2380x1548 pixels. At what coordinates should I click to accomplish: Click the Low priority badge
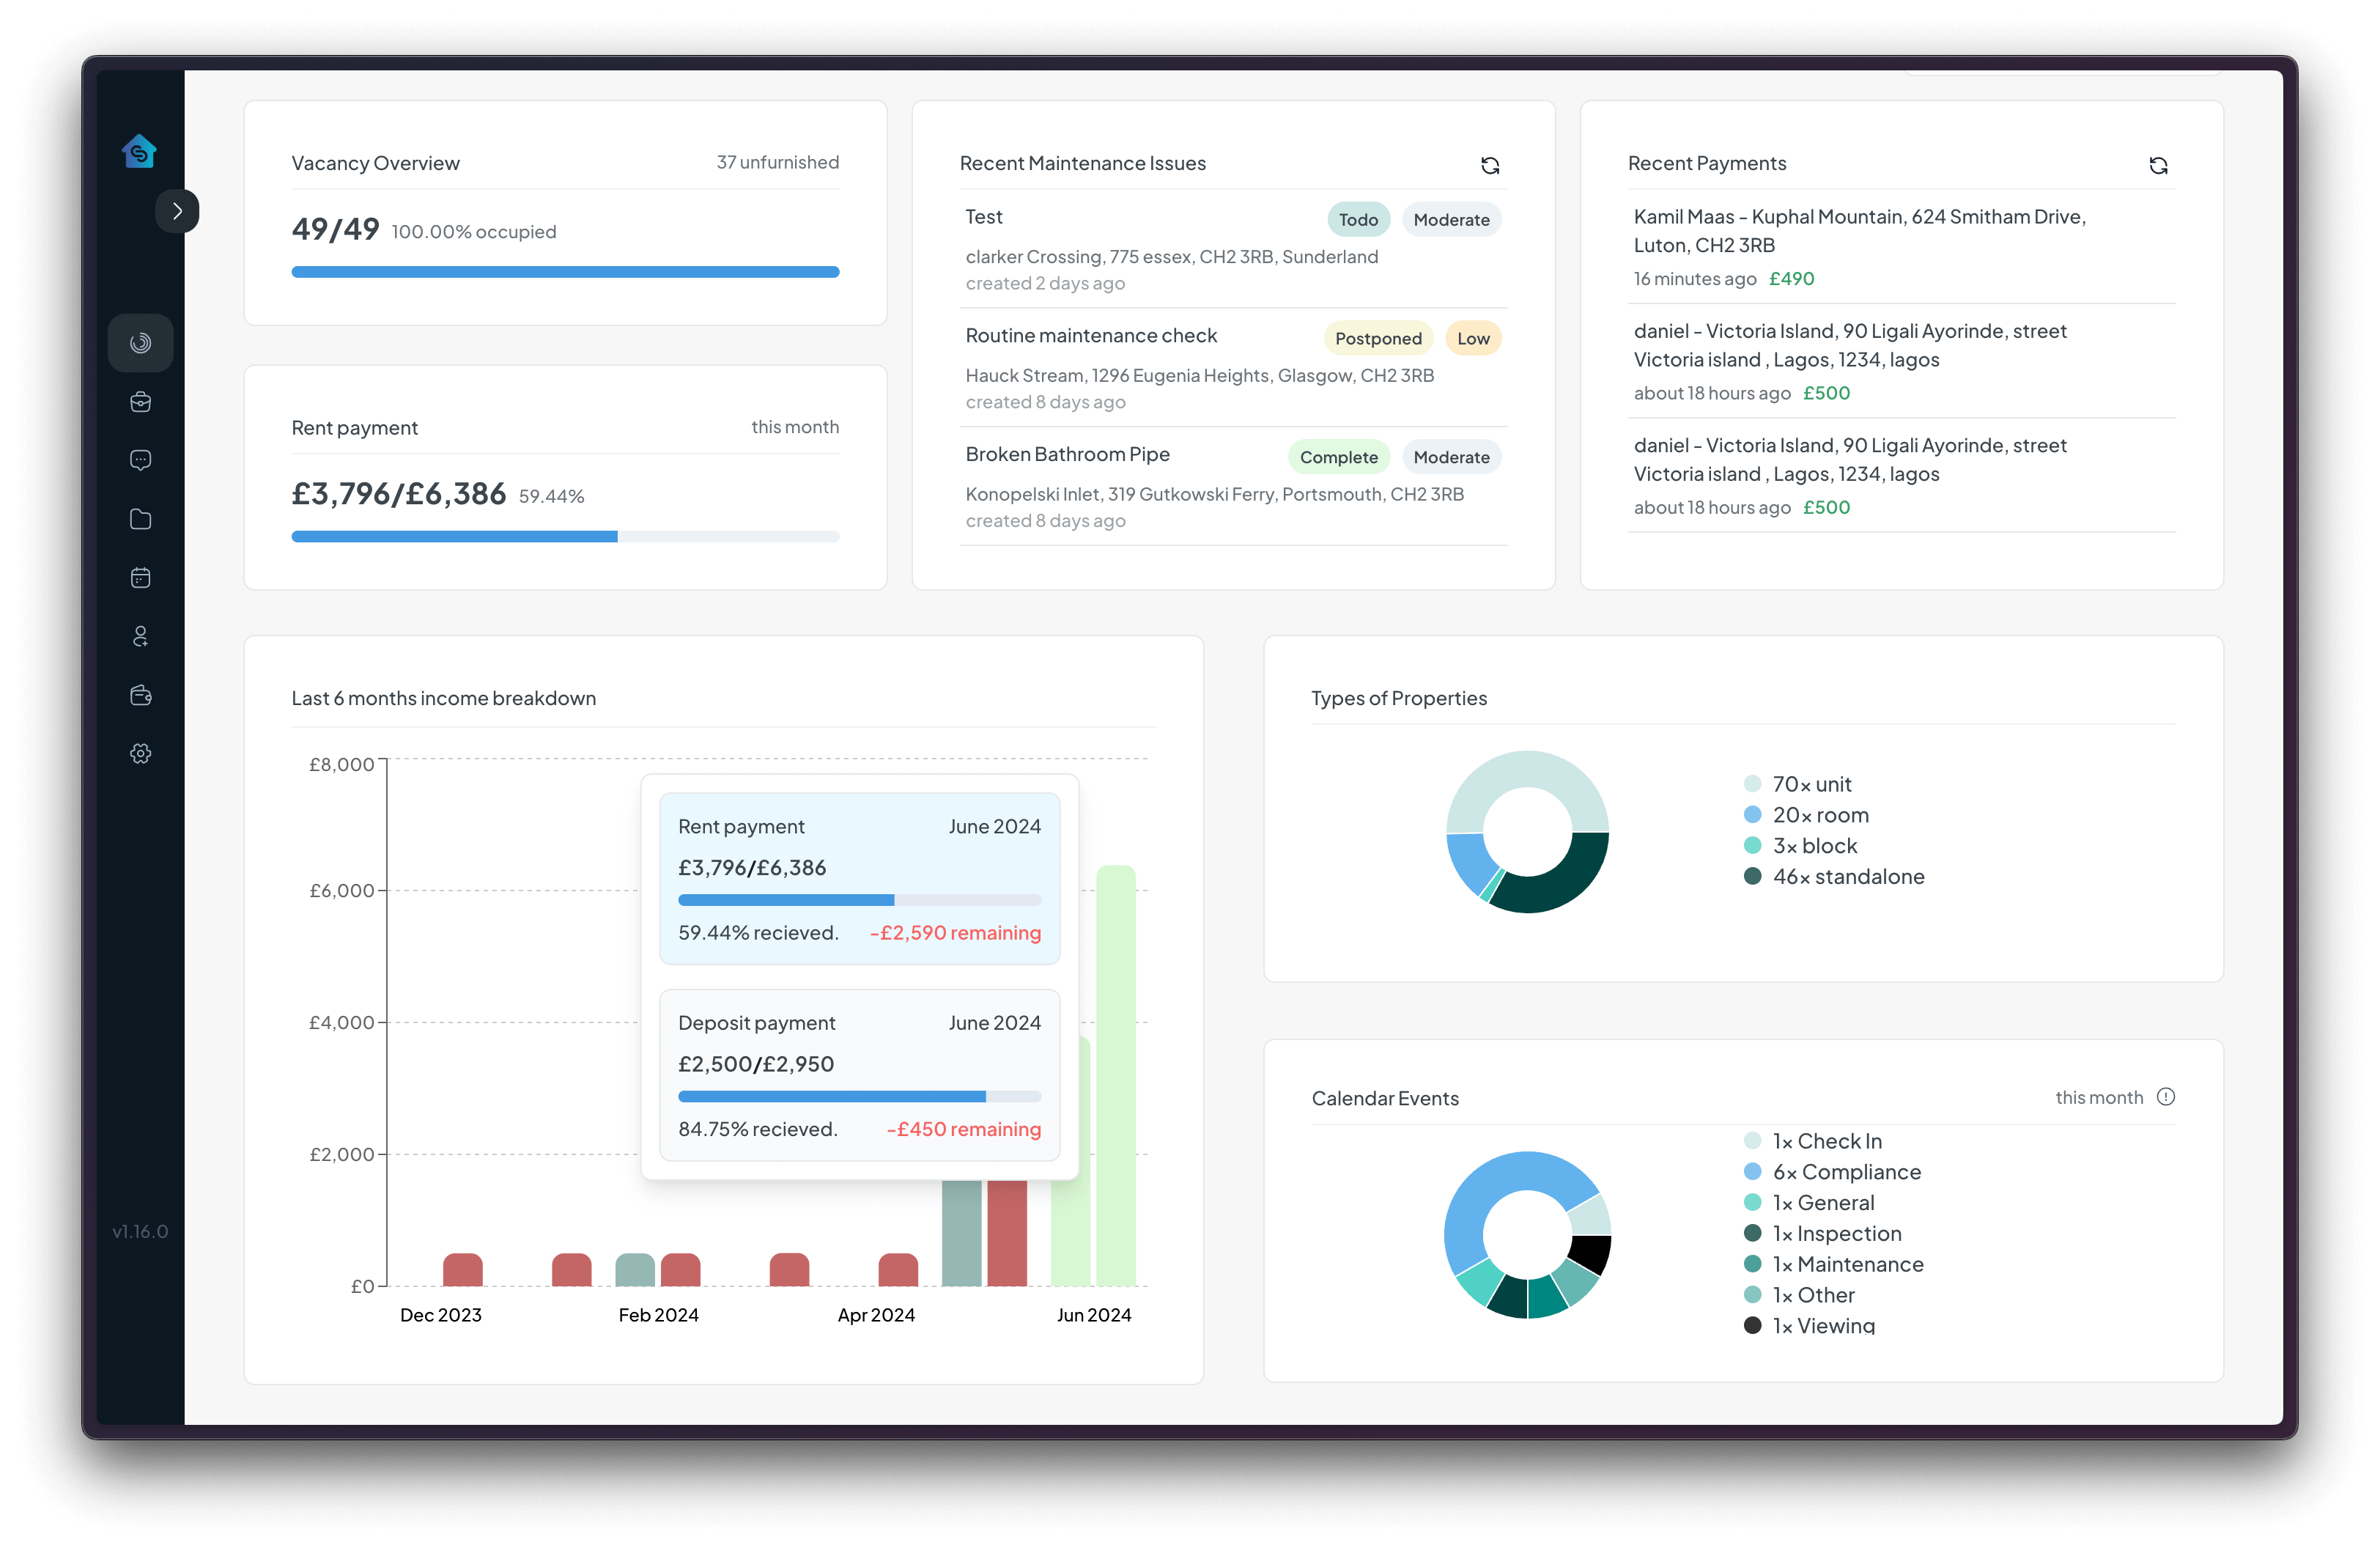click(1473, 338)
